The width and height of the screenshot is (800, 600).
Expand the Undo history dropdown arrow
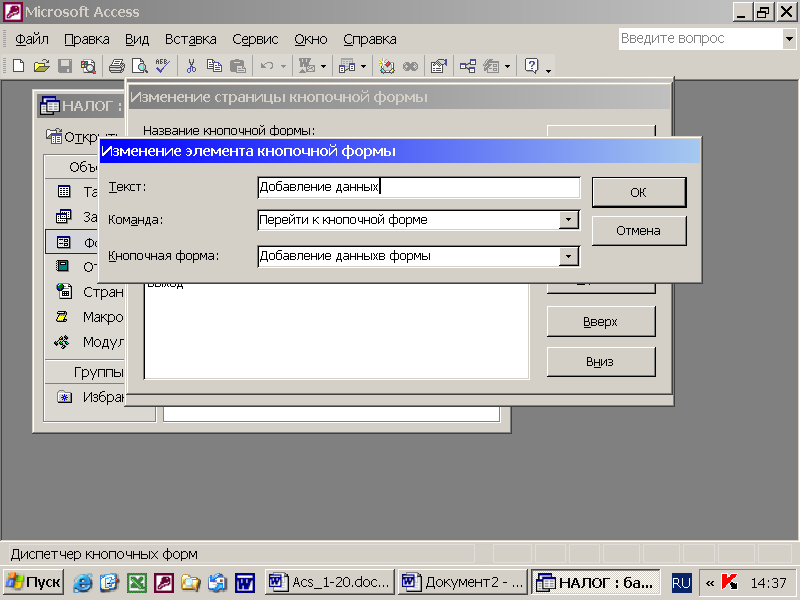point(284,66)
